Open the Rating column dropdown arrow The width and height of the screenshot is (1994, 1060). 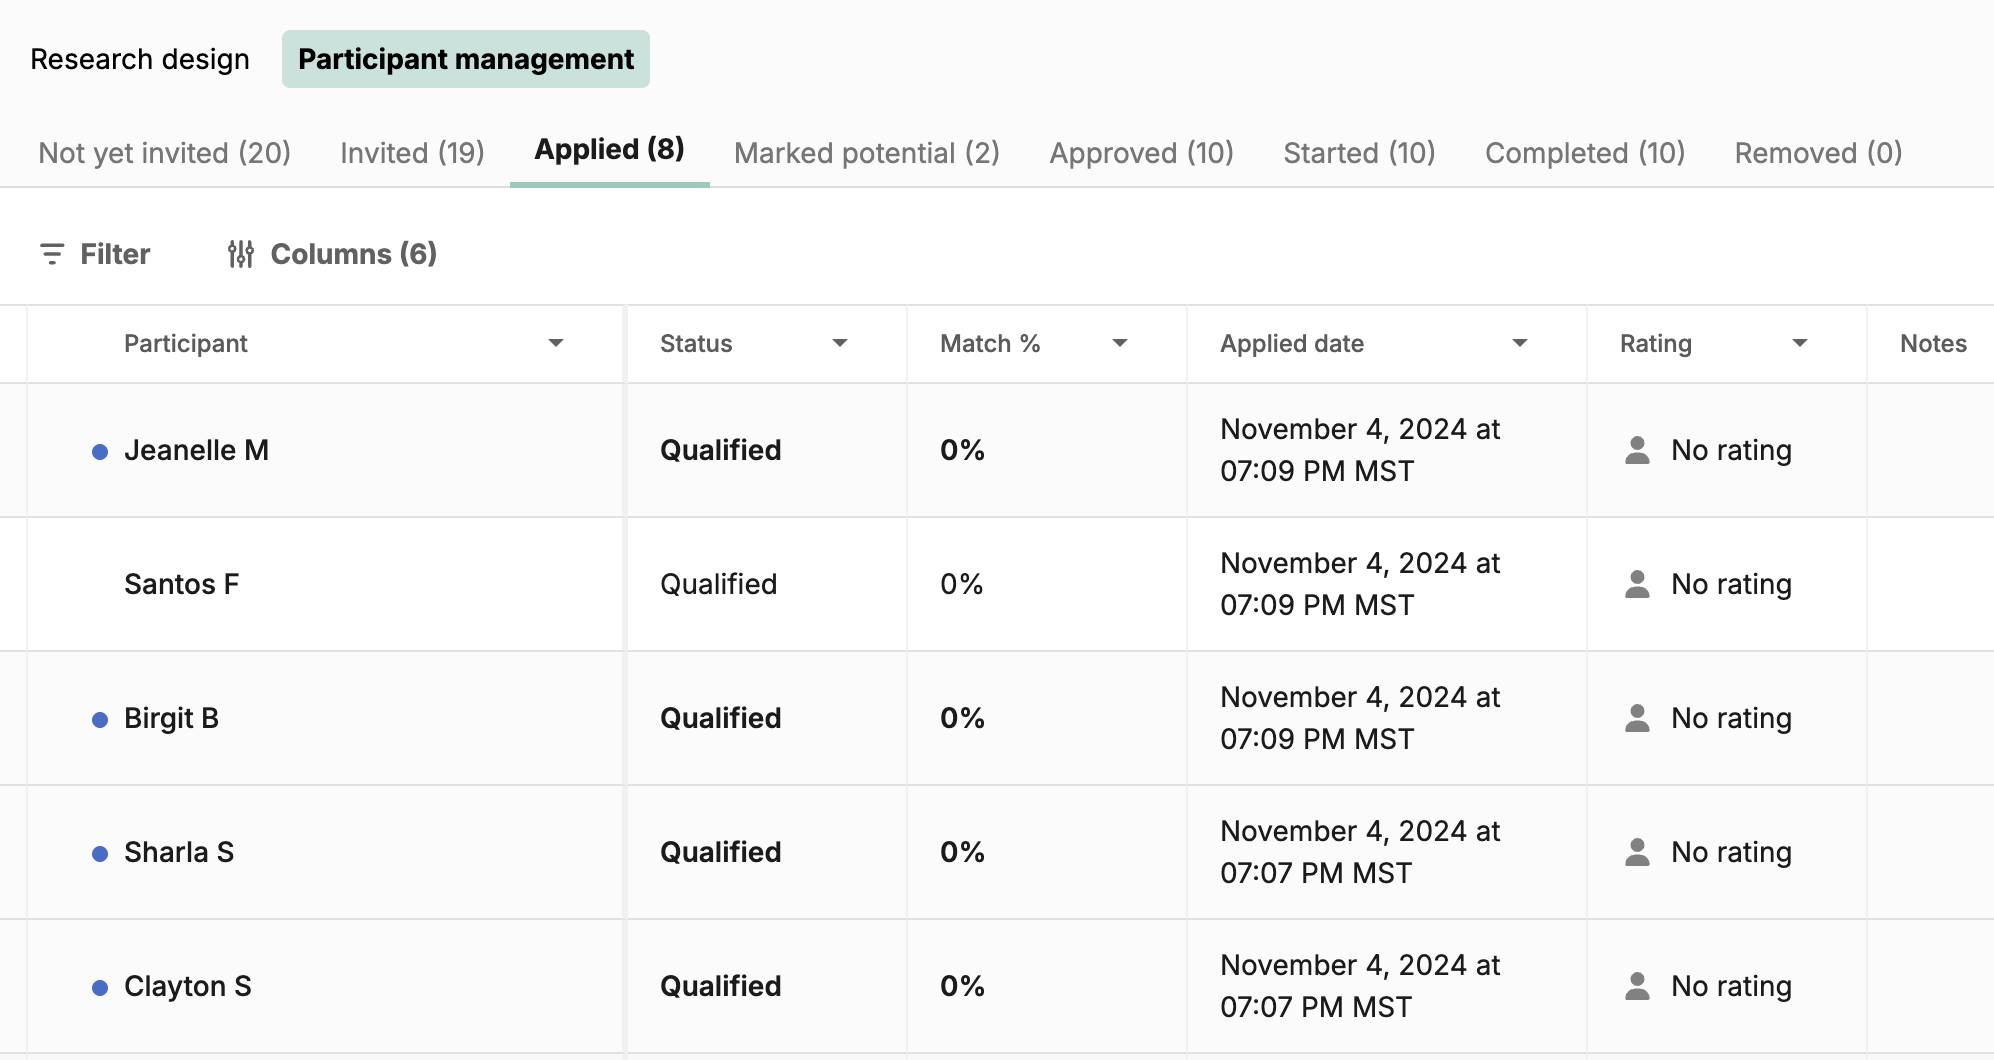tap(1800, 343)
